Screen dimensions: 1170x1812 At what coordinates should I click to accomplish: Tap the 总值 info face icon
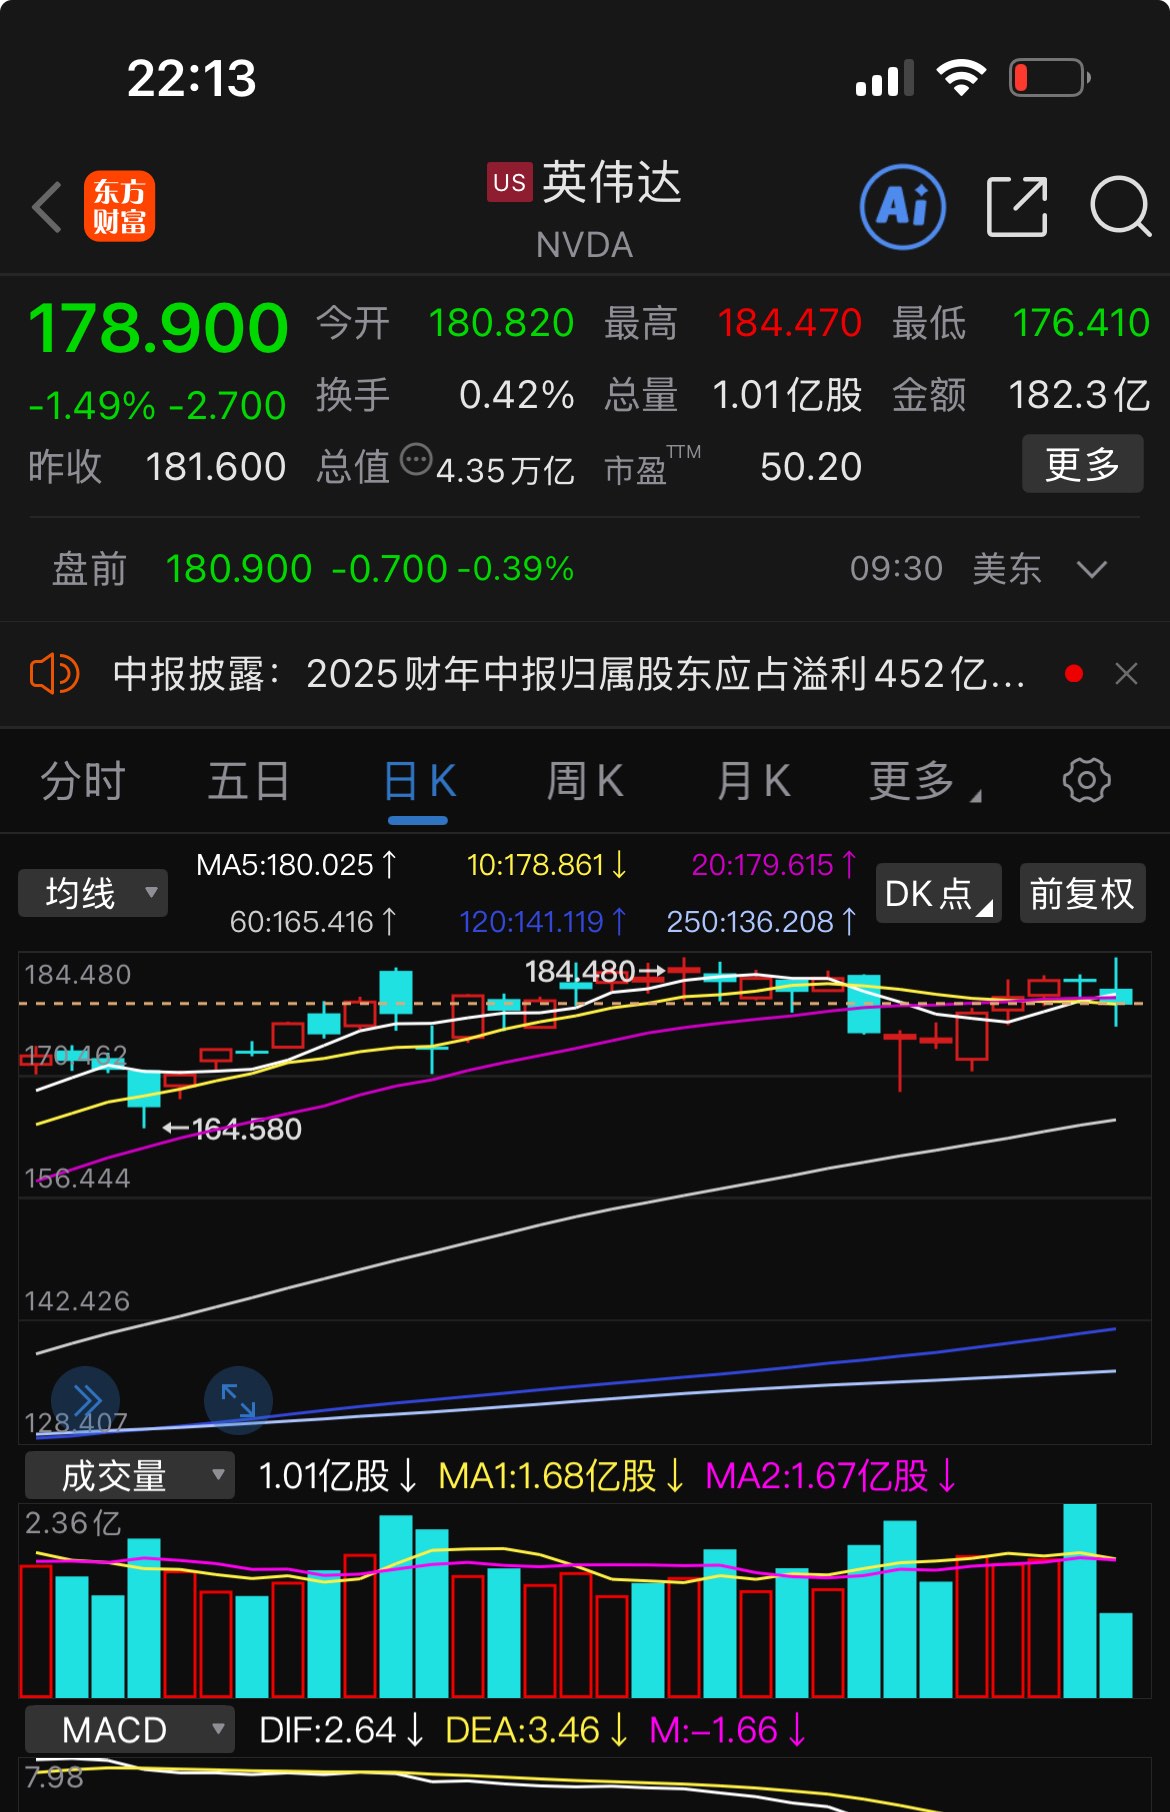(x=416, y=460)
